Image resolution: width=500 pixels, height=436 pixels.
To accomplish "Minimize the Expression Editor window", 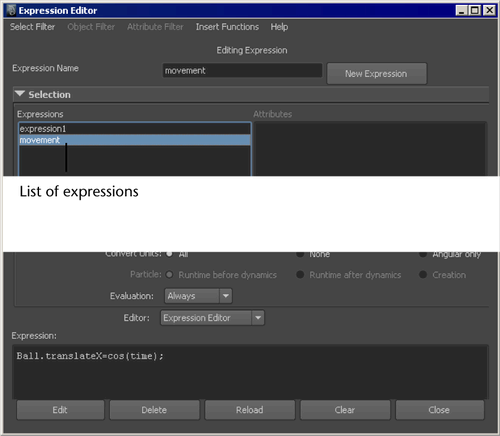I will click(461, 10).
